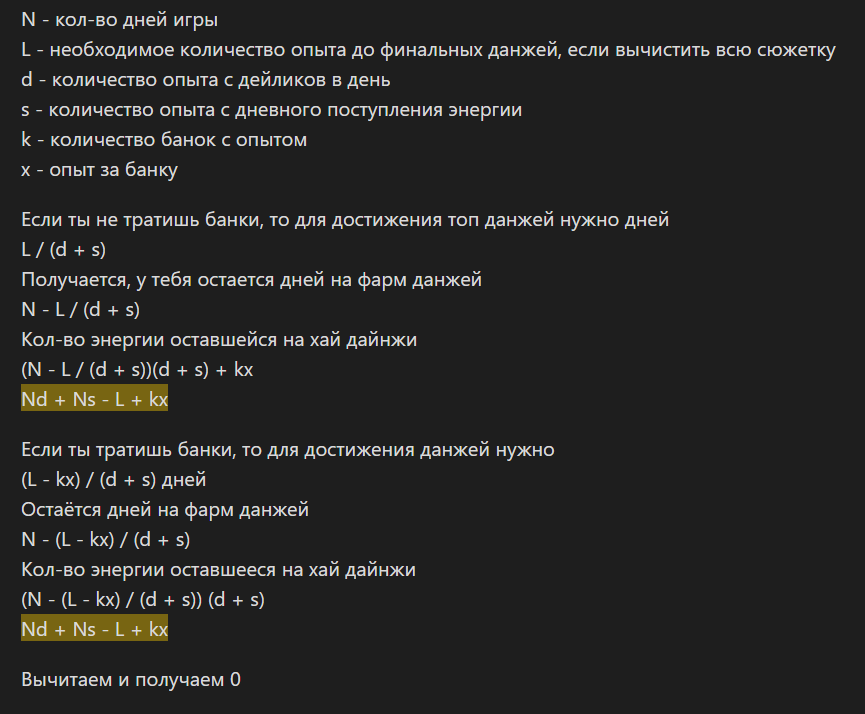The height and width of the screenshot is (714, 865).
Task: Click the formula ending with '(d + s) + kx'
Action: point(137,370)
